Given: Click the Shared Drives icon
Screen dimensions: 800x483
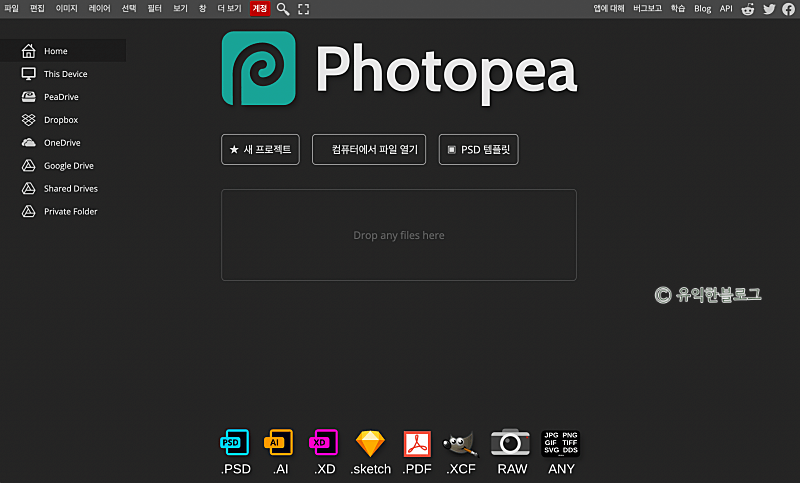Looking at the screenshot, I should tap(29, 189).
